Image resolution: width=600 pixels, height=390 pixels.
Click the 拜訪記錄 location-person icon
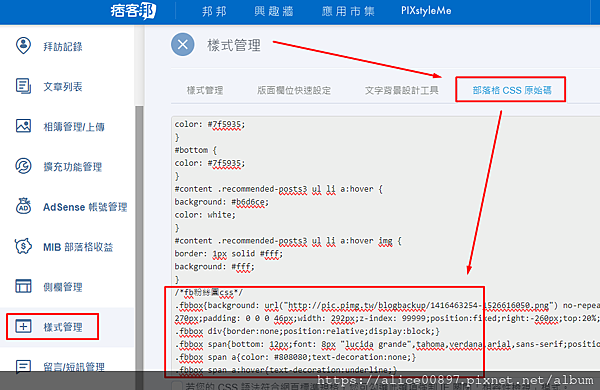23,46
